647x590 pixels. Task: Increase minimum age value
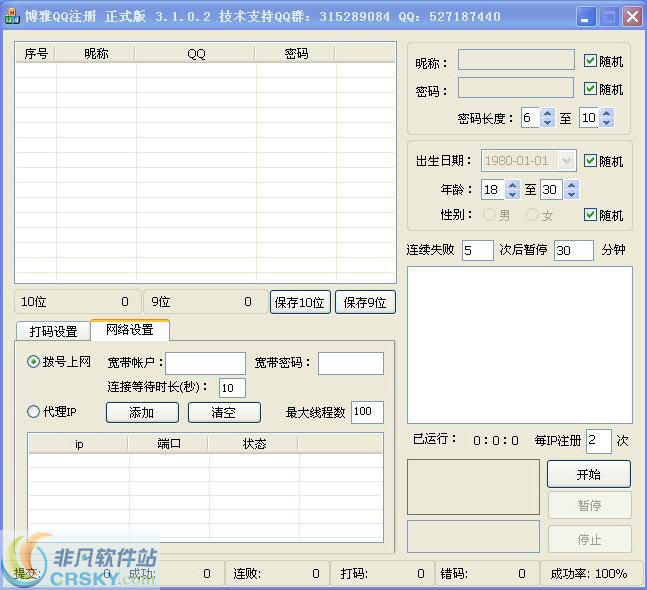[x=512, y=185]
